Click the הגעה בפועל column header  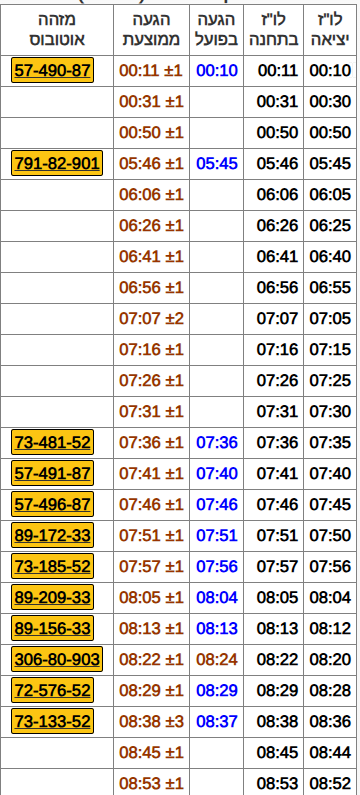217,29
